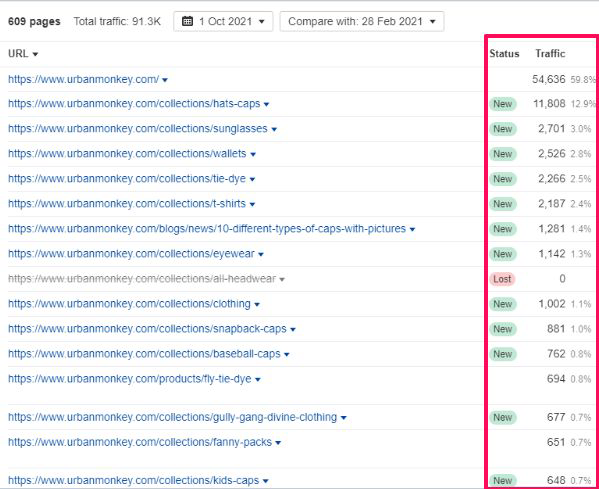This screenshot has height=489, width=599.
Task: Click the Status column header
Action: [x=504, y=53]
